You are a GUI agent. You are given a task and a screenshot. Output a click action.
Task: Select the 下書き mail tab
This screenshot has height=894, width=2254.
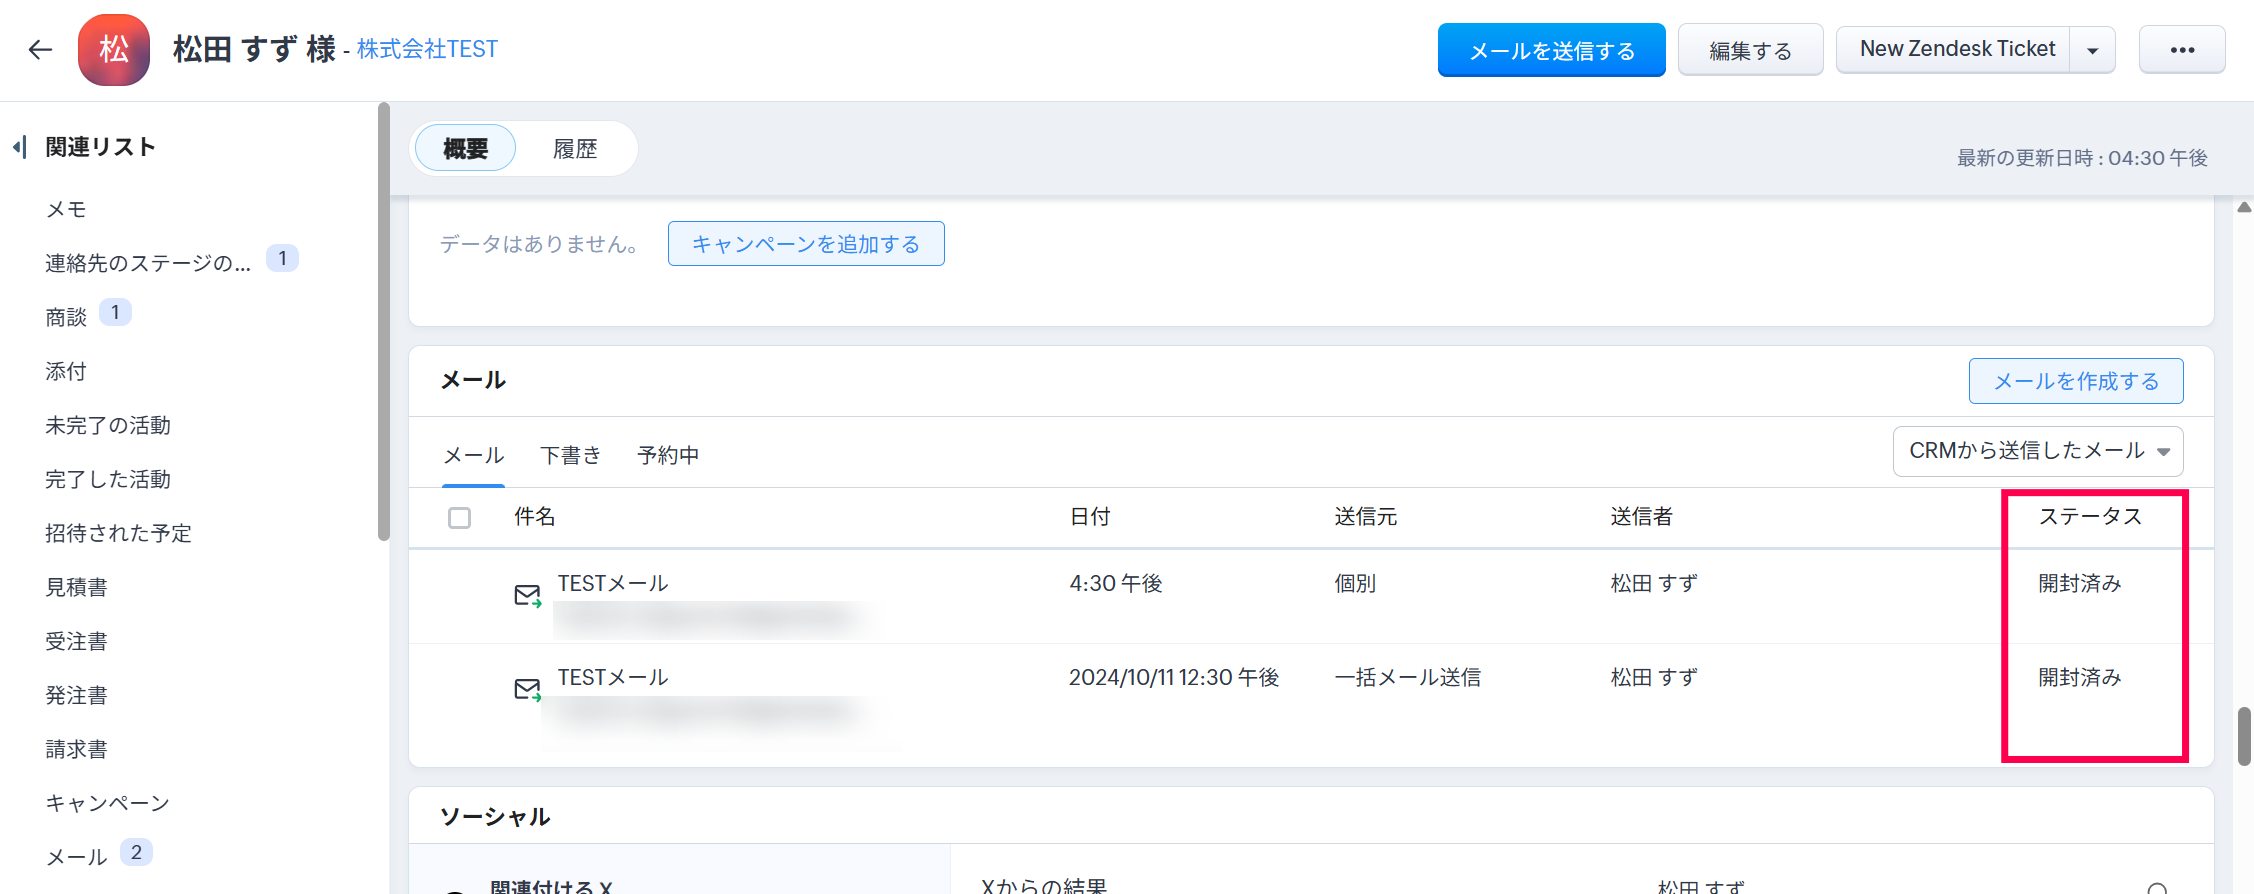[570, 455]
